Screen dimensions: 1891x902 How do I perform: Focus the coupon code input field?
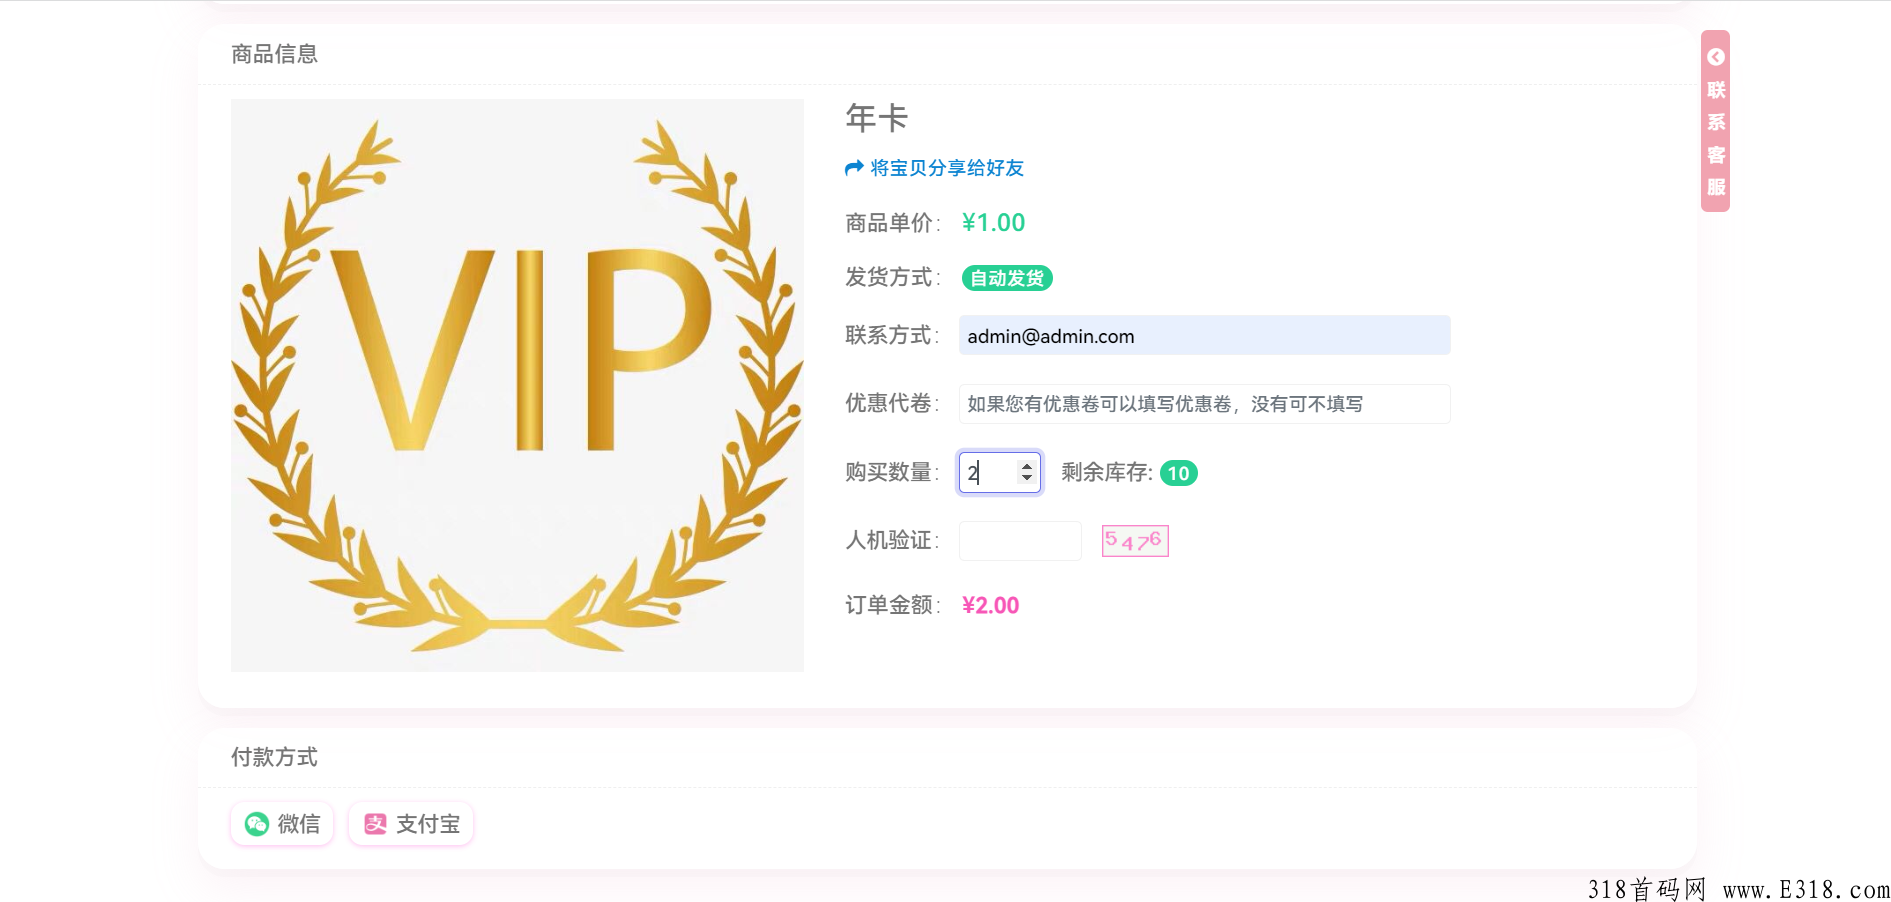pos(1204,404)
